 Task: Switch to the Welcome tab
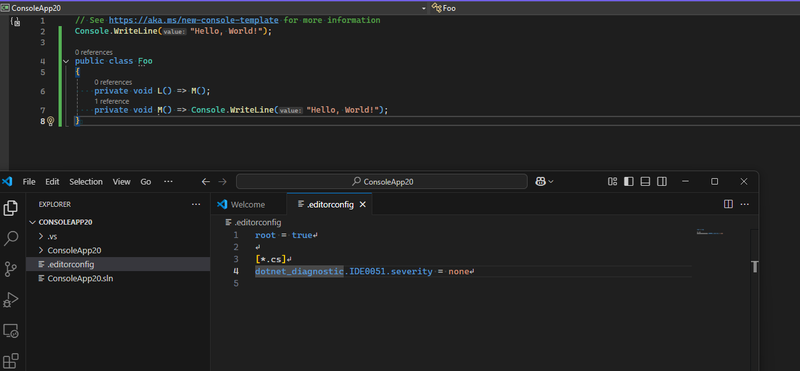coord(248,205)
